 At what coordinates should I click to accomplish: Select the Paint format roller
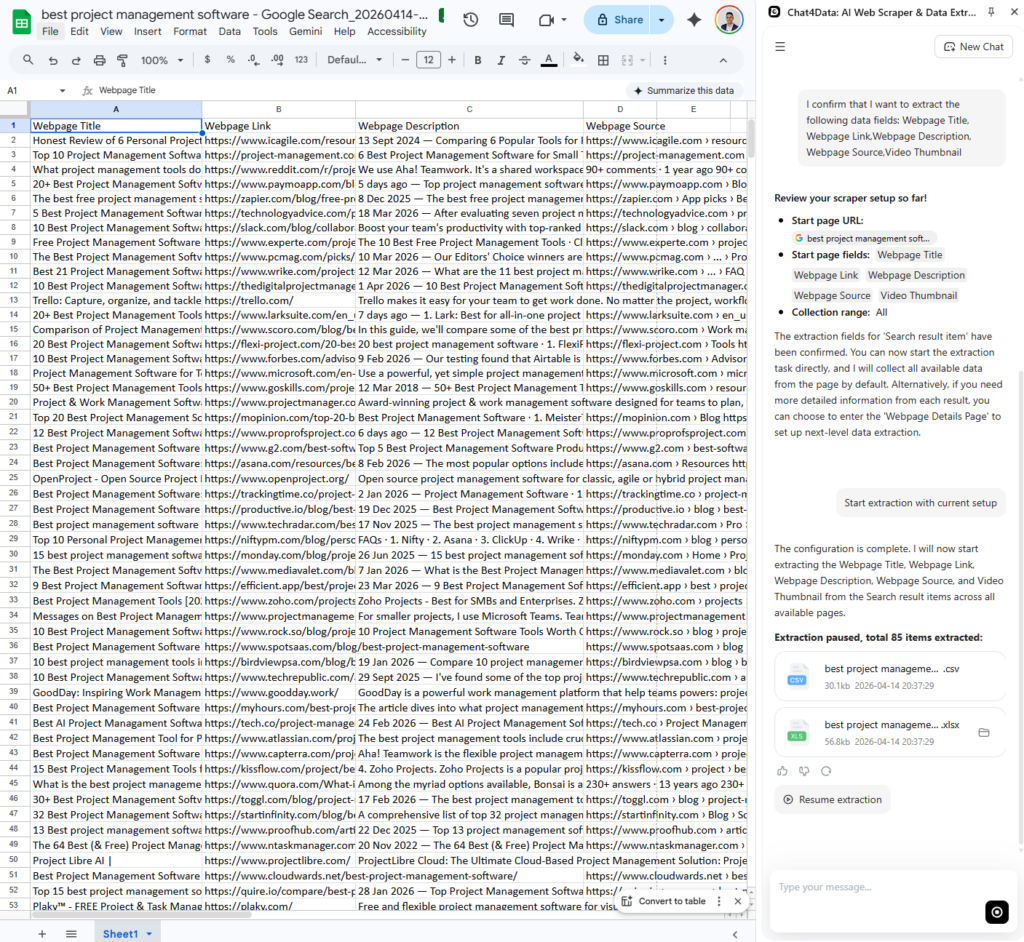122,60
